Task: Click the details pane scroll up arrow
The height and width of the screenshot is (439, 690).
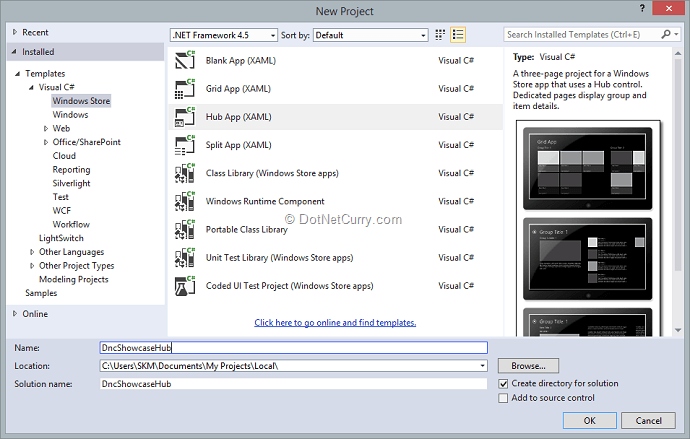Action: [x=678, y=54]
